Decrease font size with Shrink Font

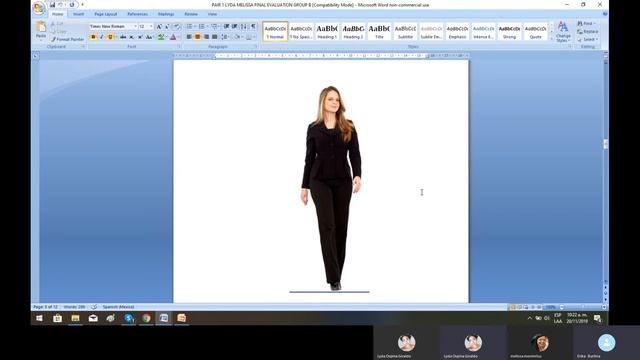pos(167,27)
